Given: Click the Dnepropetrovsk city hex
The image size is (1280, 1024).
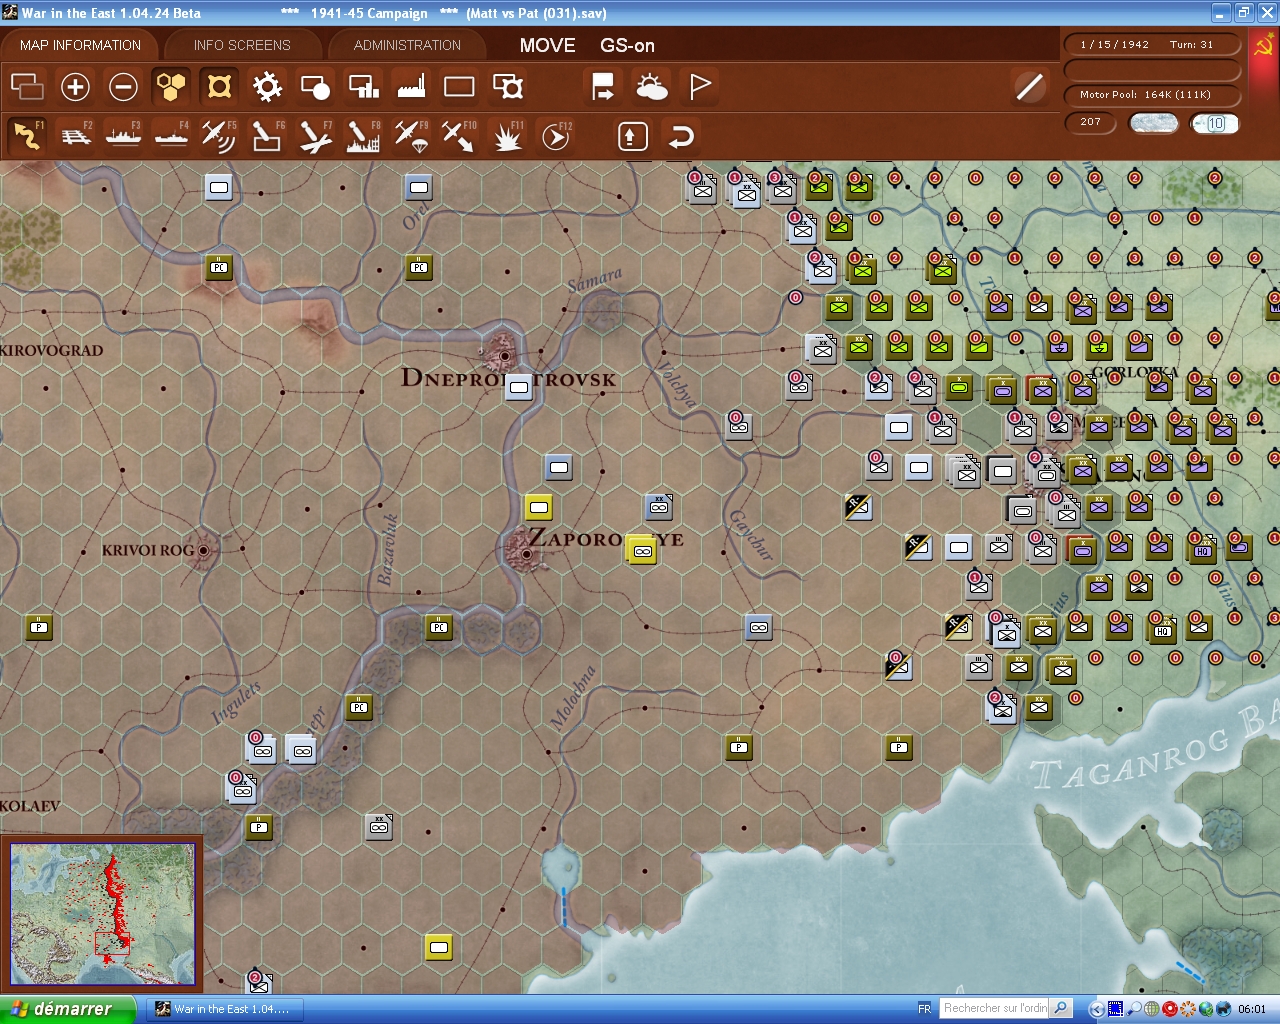Looking at the screenshot, I should coord(505,355).
